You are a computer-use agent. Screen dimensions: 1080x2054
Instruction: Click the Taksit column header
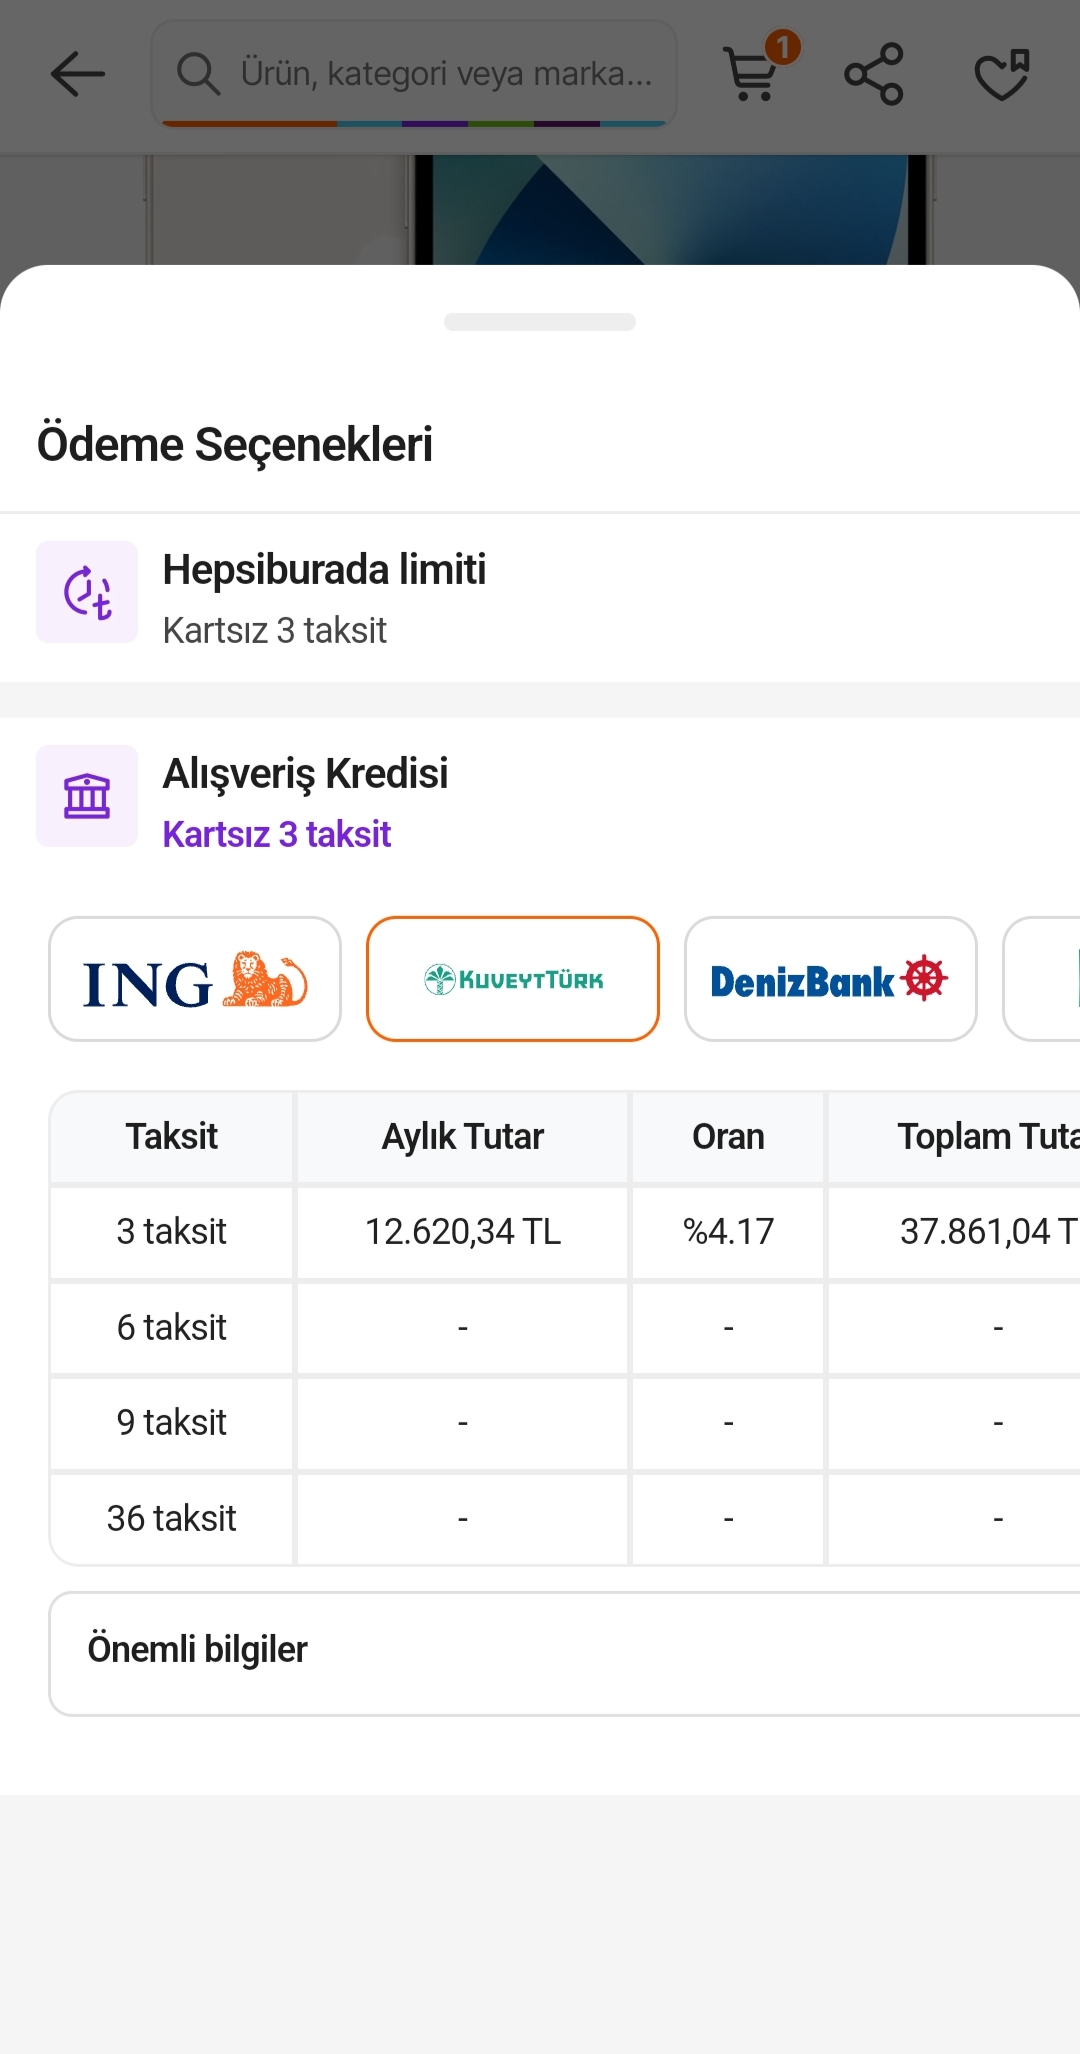click(x=171, y=1137)
